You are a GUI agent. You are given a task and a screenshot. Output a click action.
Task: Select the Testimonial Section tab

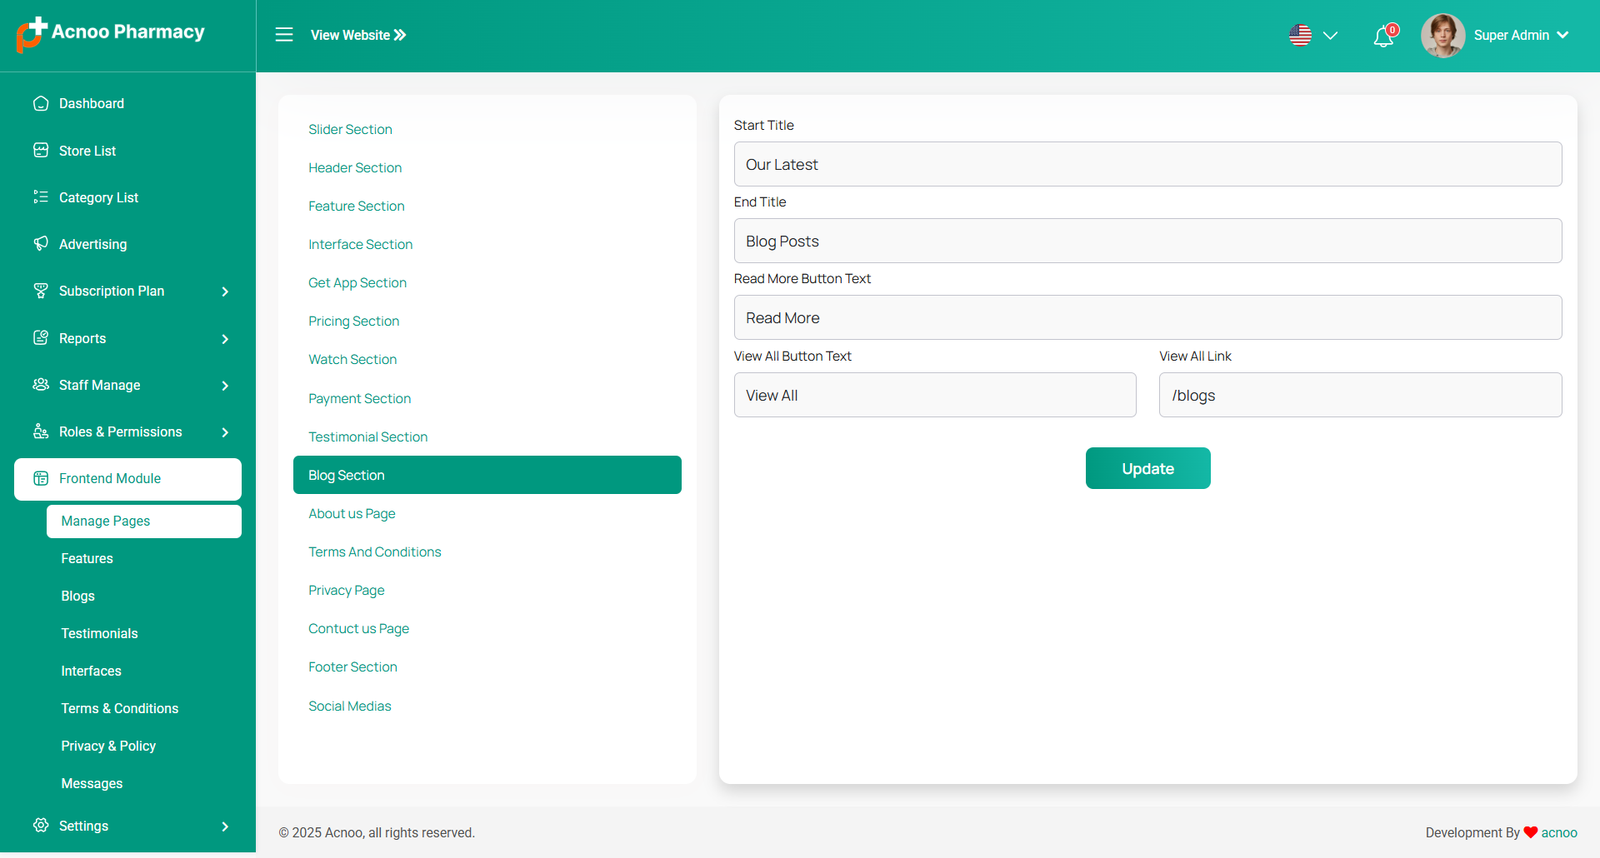pos(368,437)
